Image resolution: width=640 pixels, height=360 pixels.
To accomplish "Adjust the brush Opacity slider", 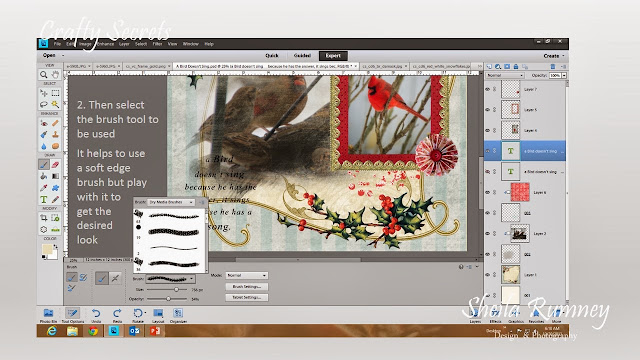I will point(167,299).
